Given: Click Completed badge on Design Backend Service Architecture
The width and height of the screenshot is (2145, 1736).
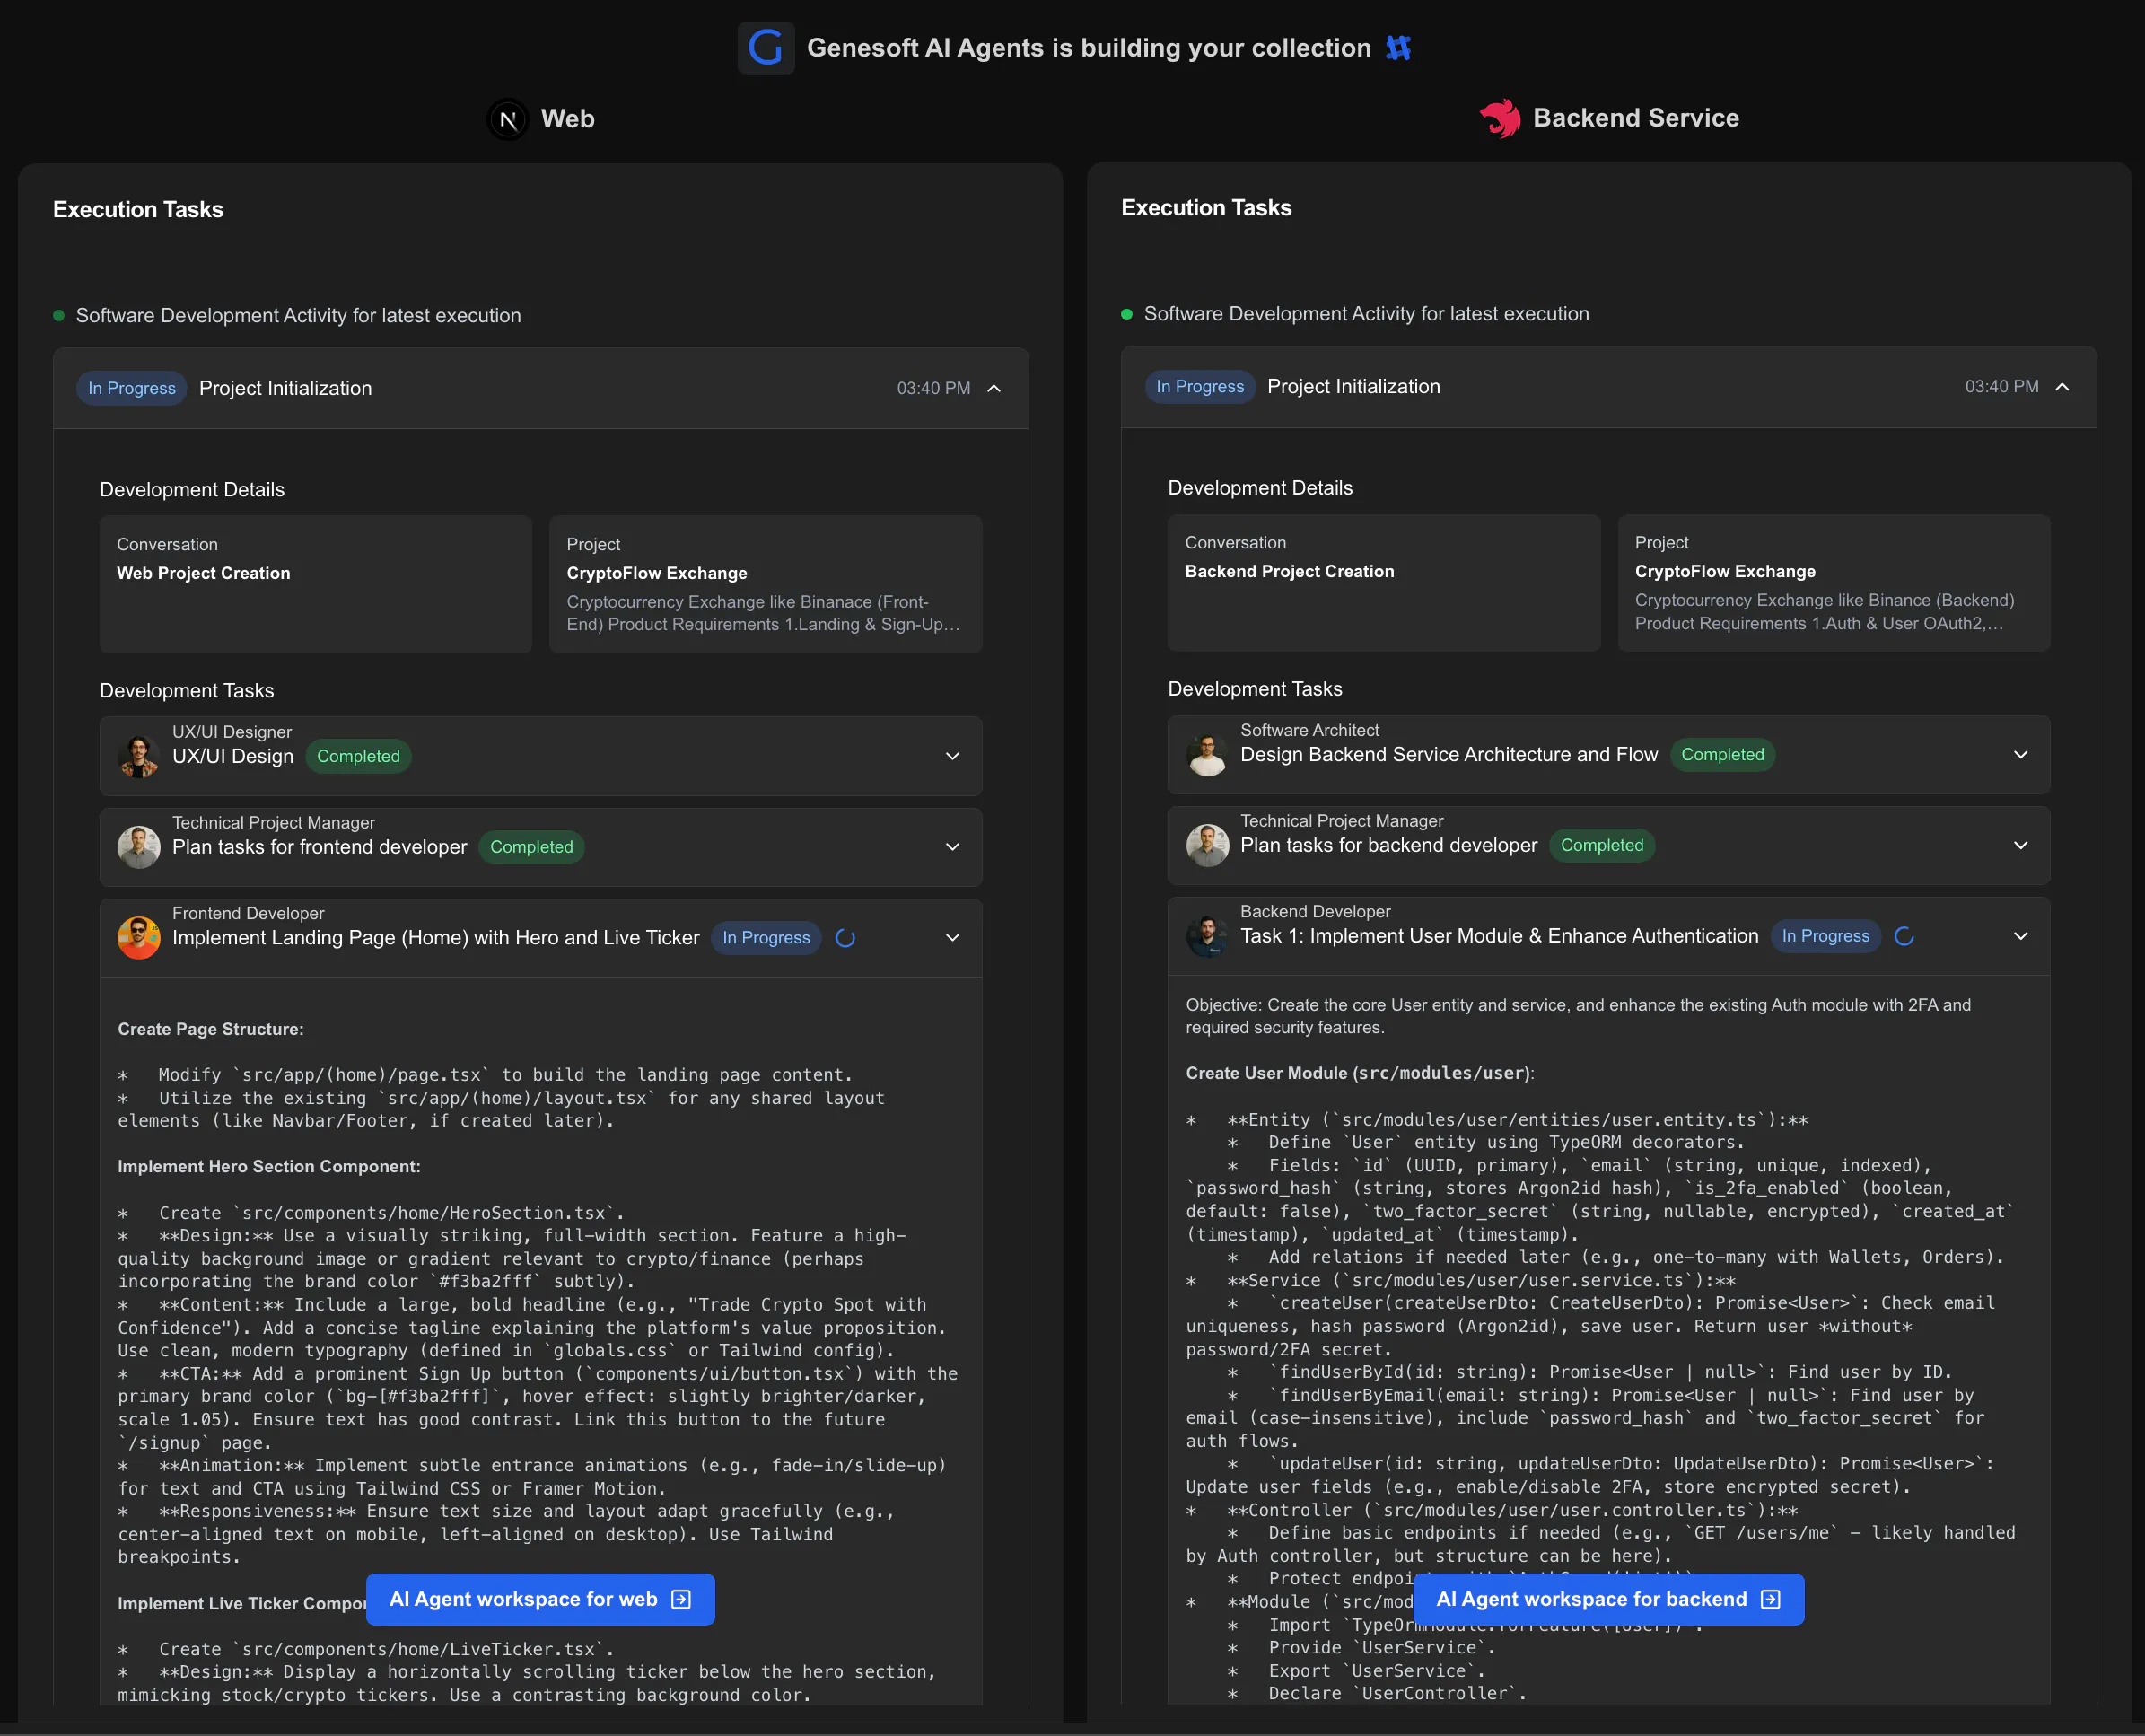Looking at the screenshot, I should tap(1722, 755).
